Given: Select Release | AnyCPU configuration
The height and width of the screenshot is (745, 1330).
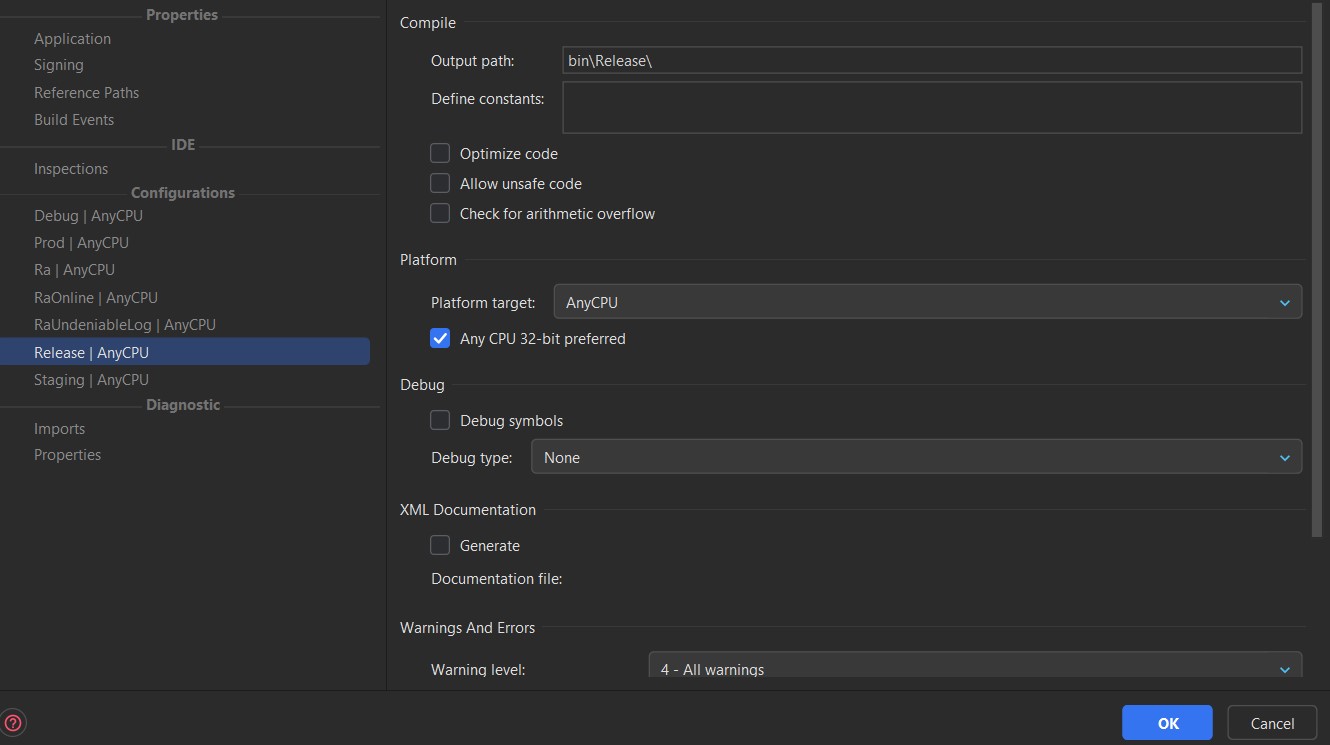Looking at the screenshot, I should (185, 352).
